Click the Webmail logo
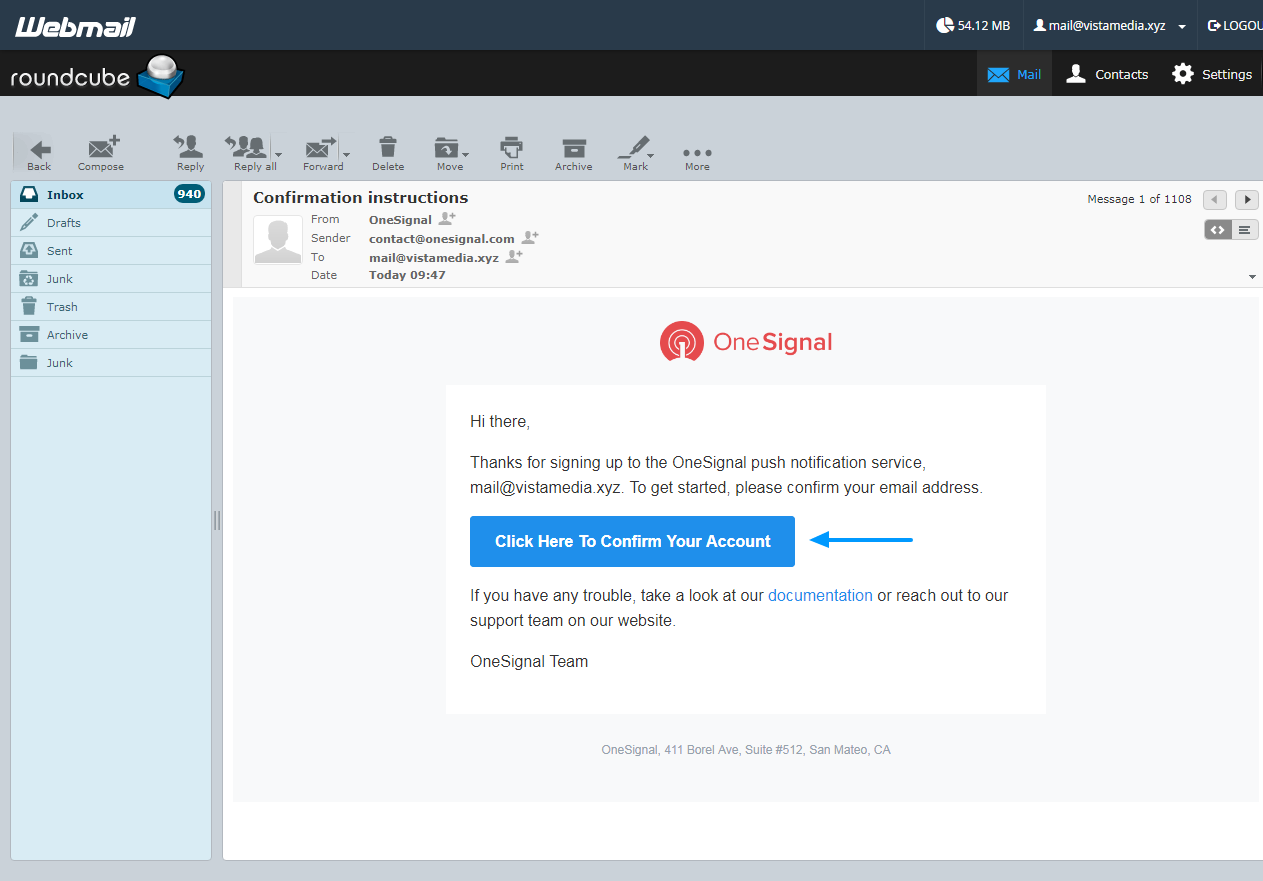 click(x=75, y=26)
